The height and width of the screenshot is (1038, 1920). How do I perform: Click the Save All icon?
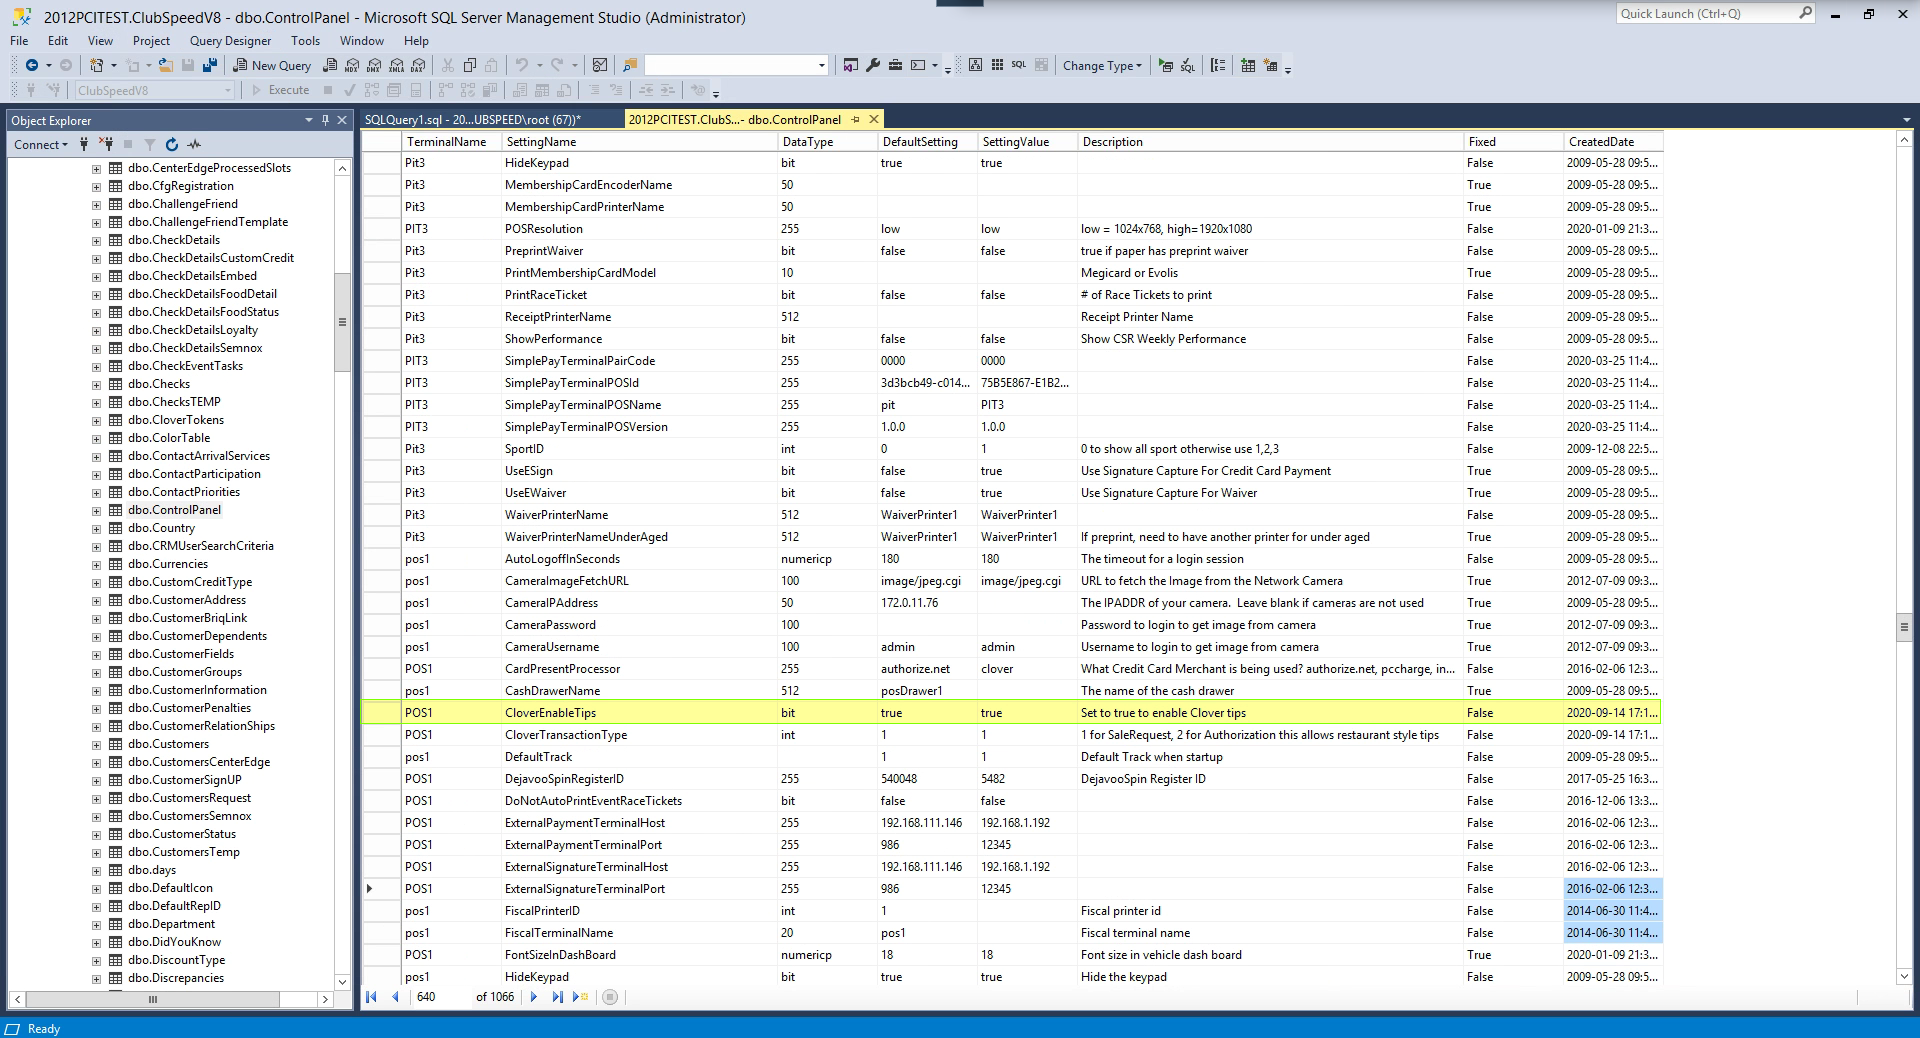pyautogui.click(x=210, y=65)
